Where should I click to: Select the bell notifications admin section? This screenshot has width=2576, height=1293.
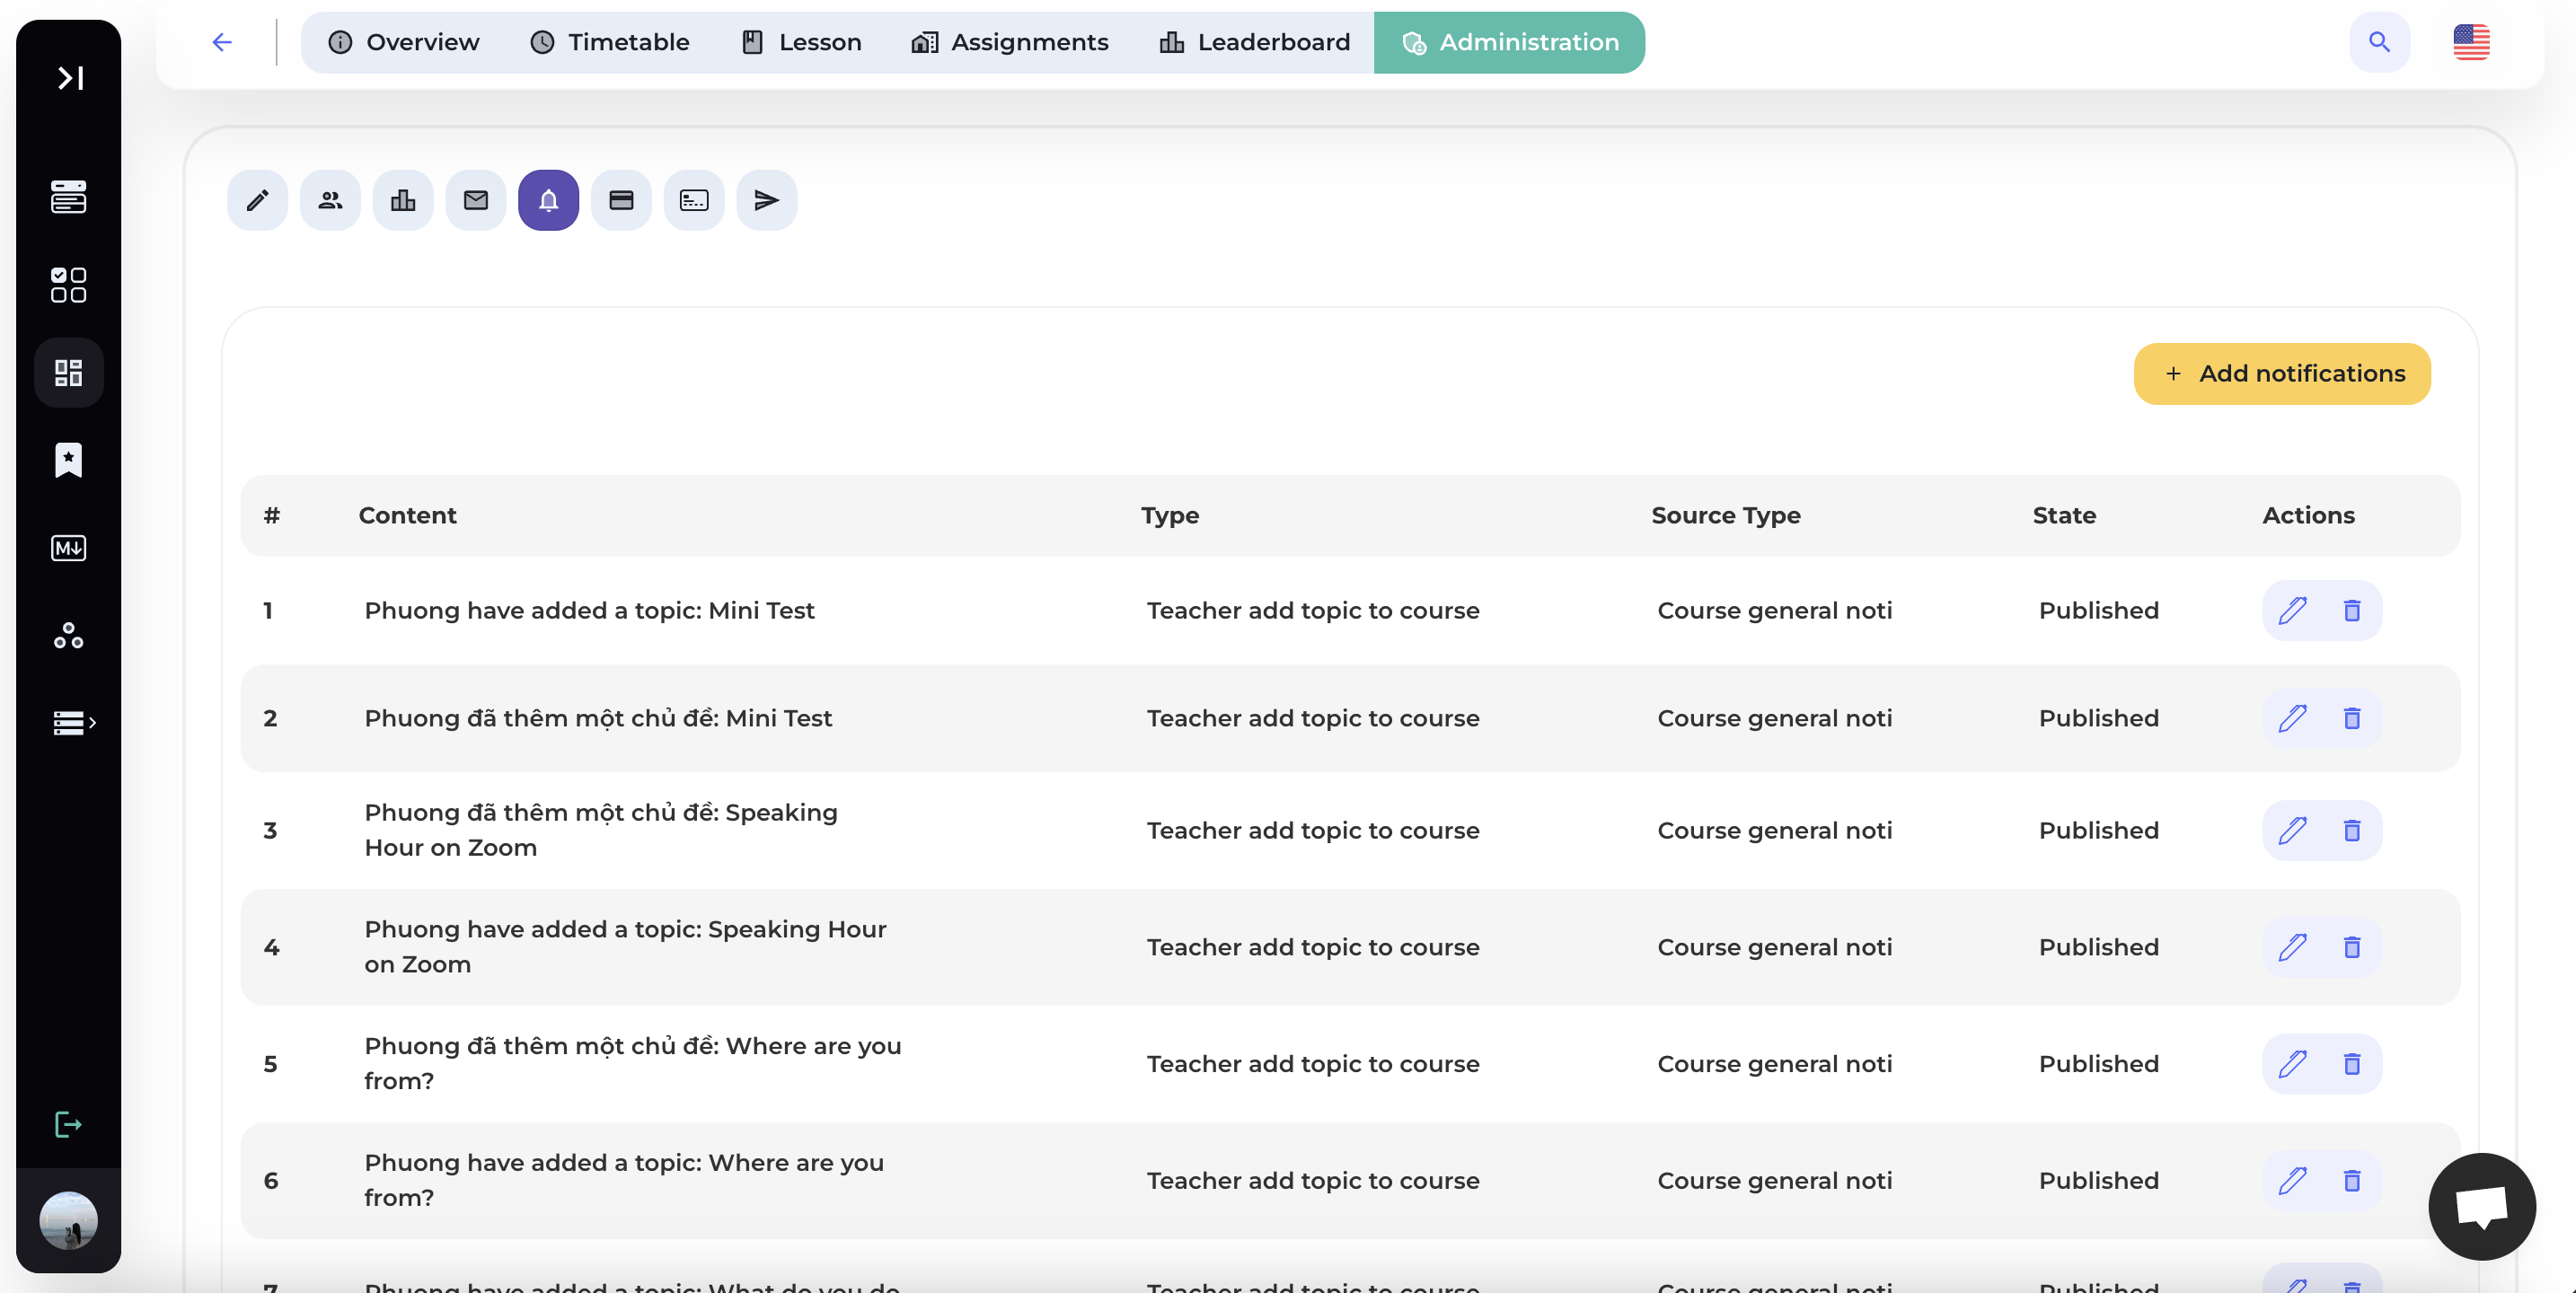click(x=549, y=200)
